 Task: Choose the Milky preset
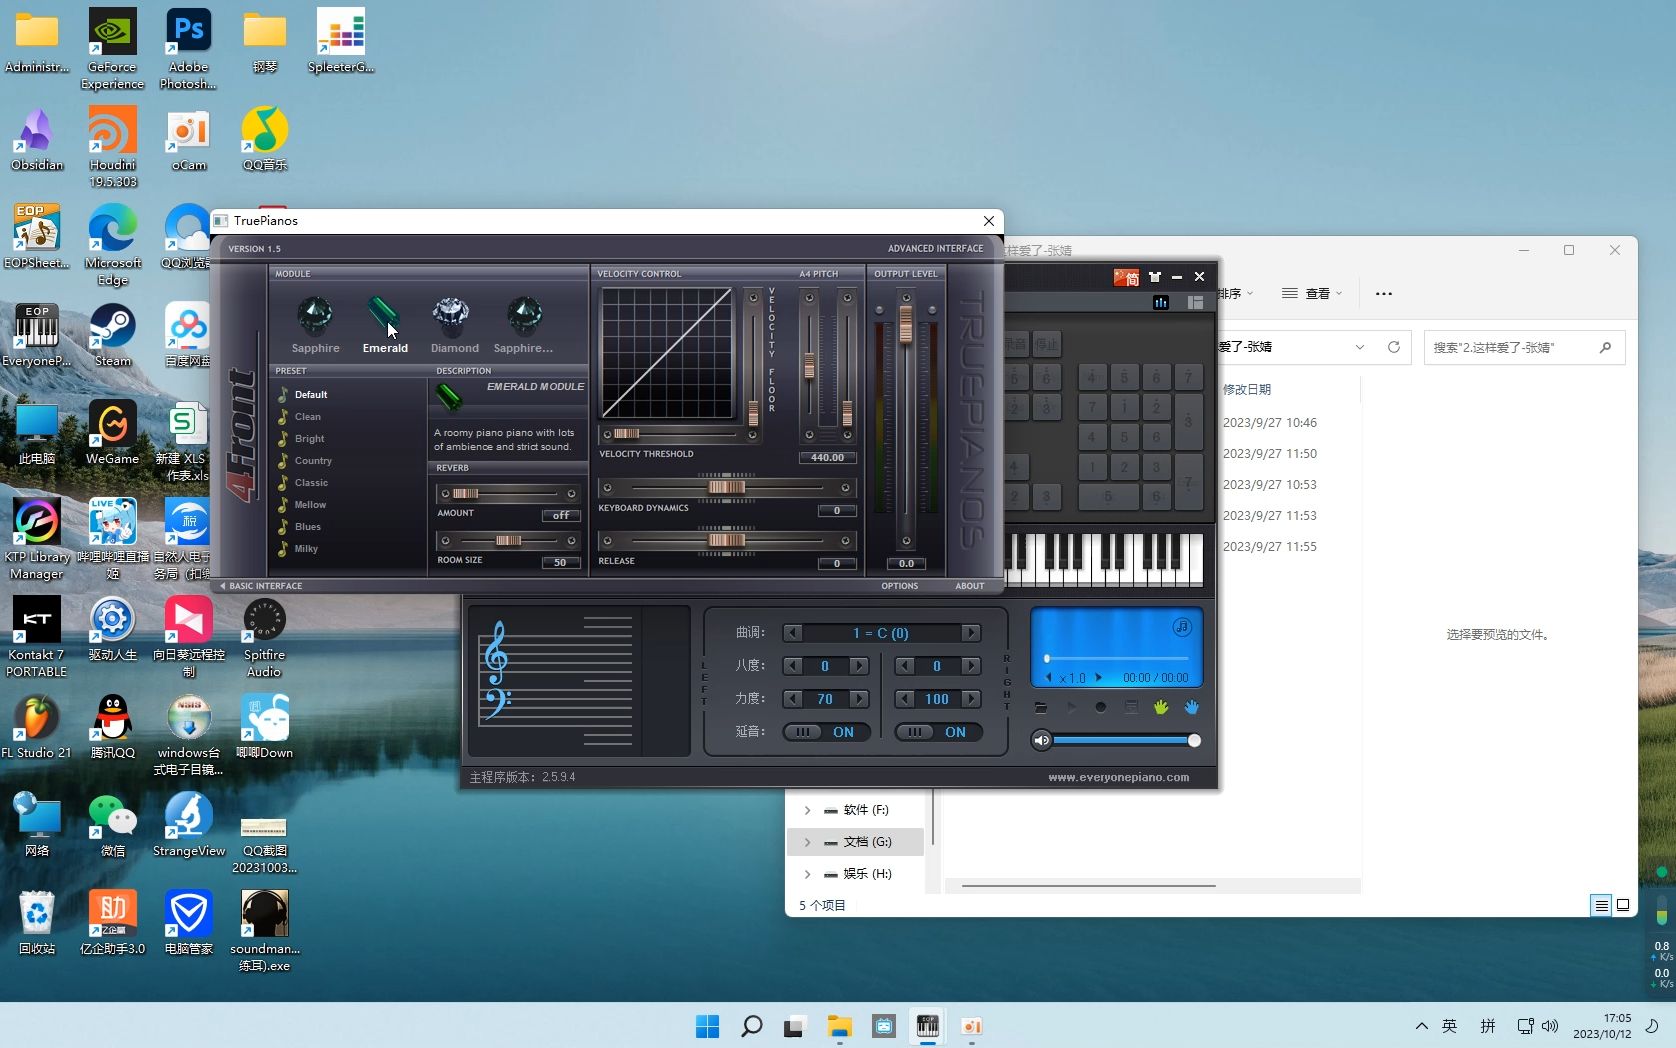click(x=306, y=549)
